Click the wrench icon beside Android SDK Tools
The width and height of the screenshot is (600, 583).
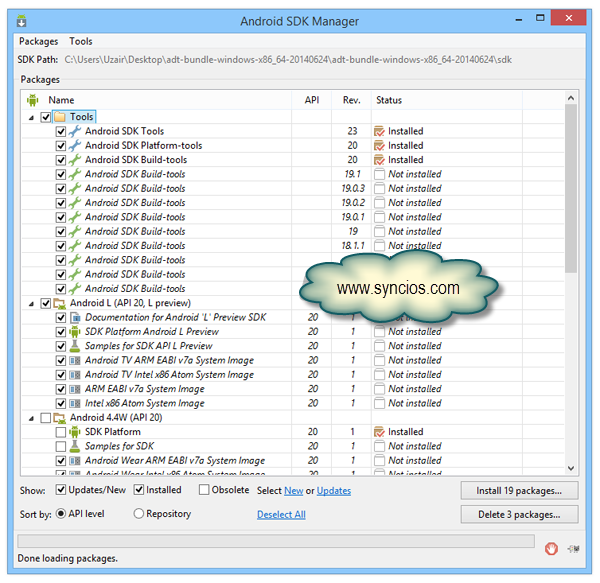click(x=75, y=131)
